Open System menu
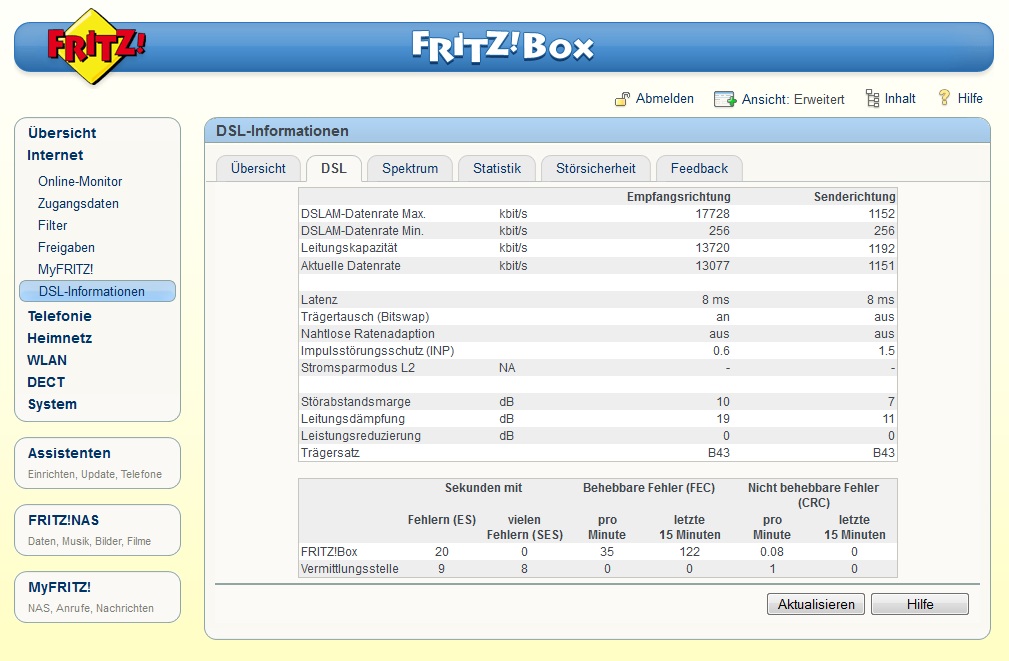 tap(52, 404)
